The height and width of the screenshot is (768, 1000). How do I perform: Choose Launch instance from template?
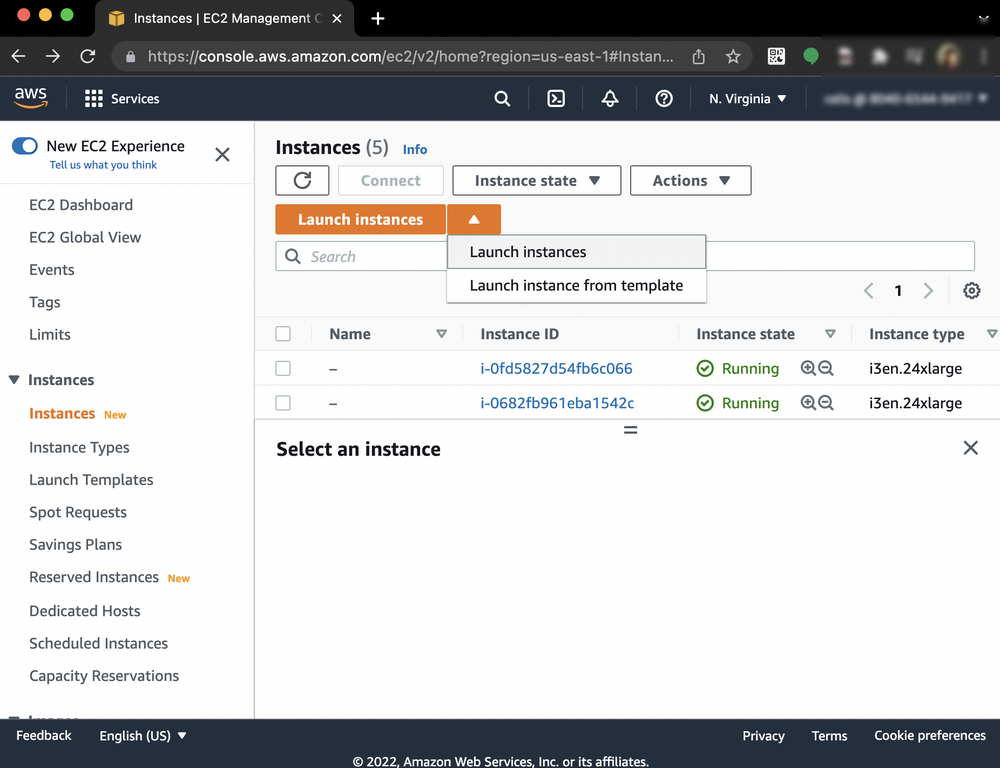pyautogui.click(x=576, y=285)
